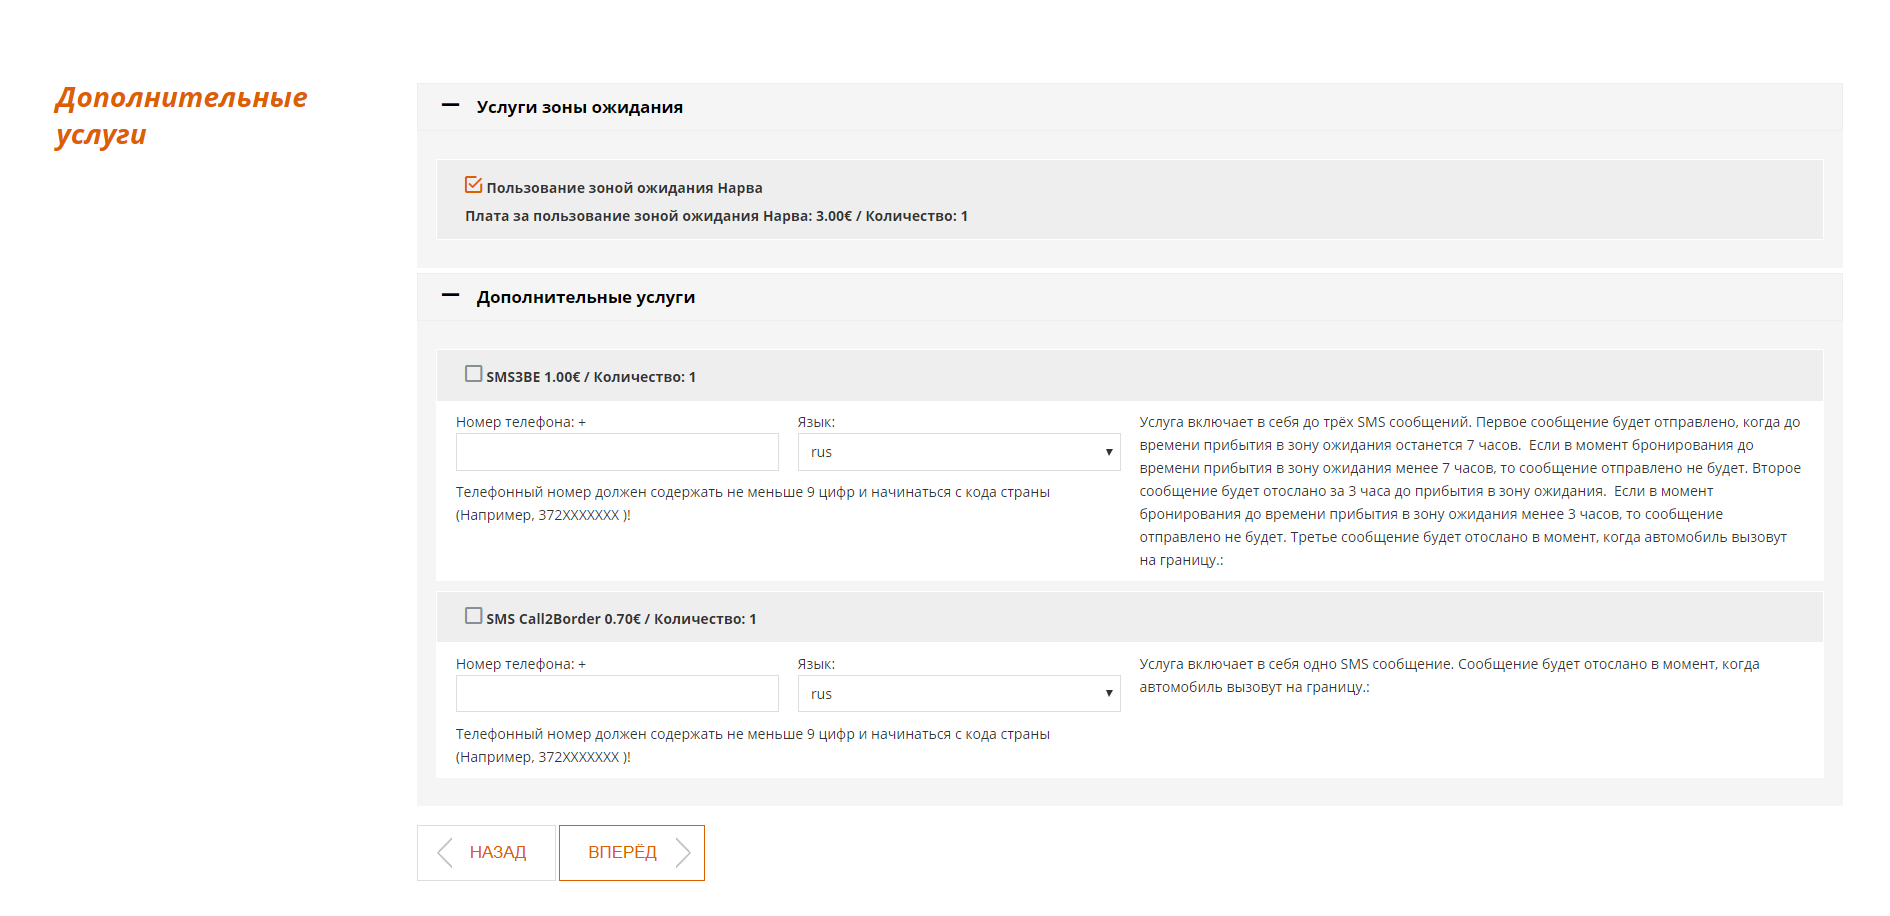Go back with the НАЗАД button
The width and height of the screenshot is (1890, 916).
[x=486, y=853]
